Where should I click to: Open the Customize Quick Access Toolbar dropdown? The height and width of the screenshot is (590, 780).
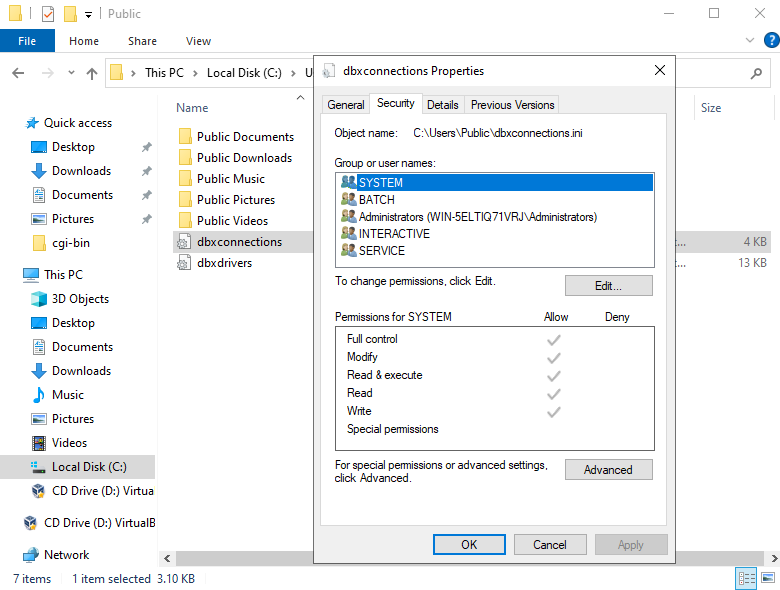point(89,14)
